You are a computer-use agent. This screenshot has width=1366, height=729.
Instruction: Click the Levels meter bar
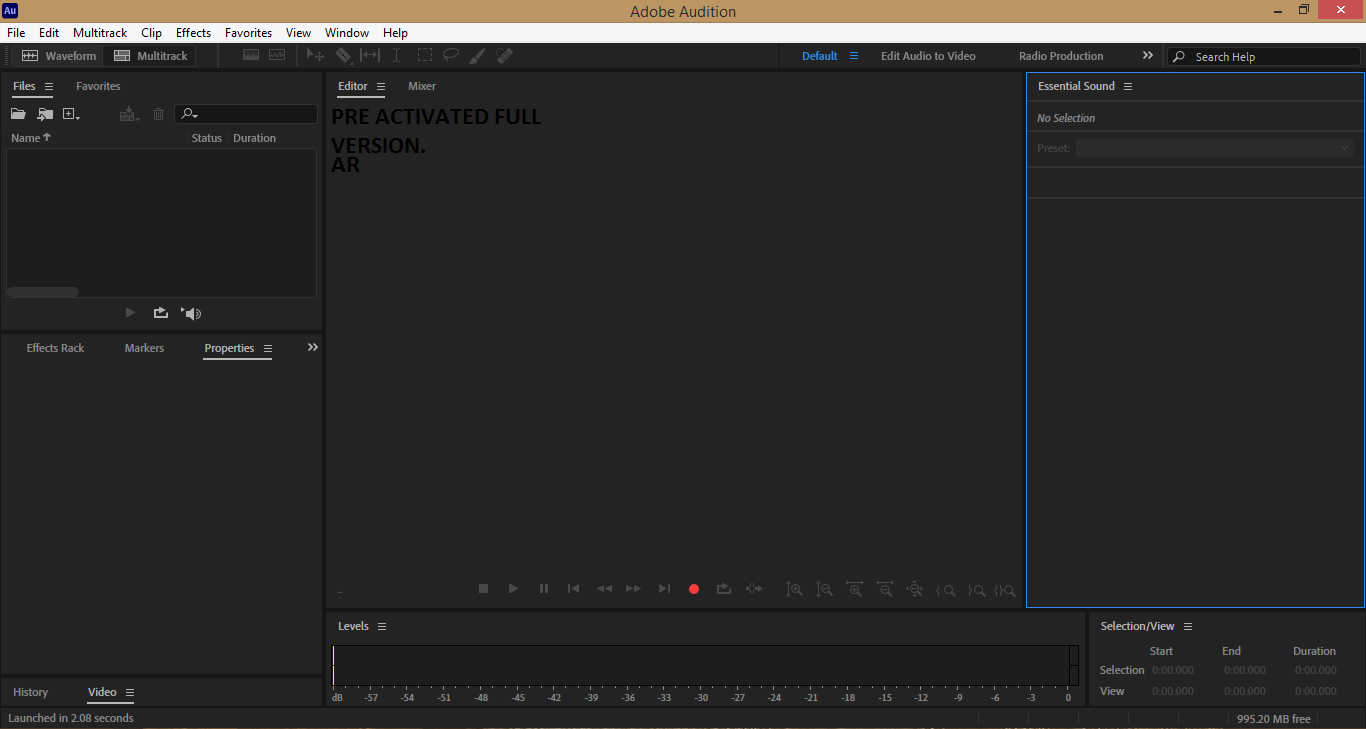(706, 665)
